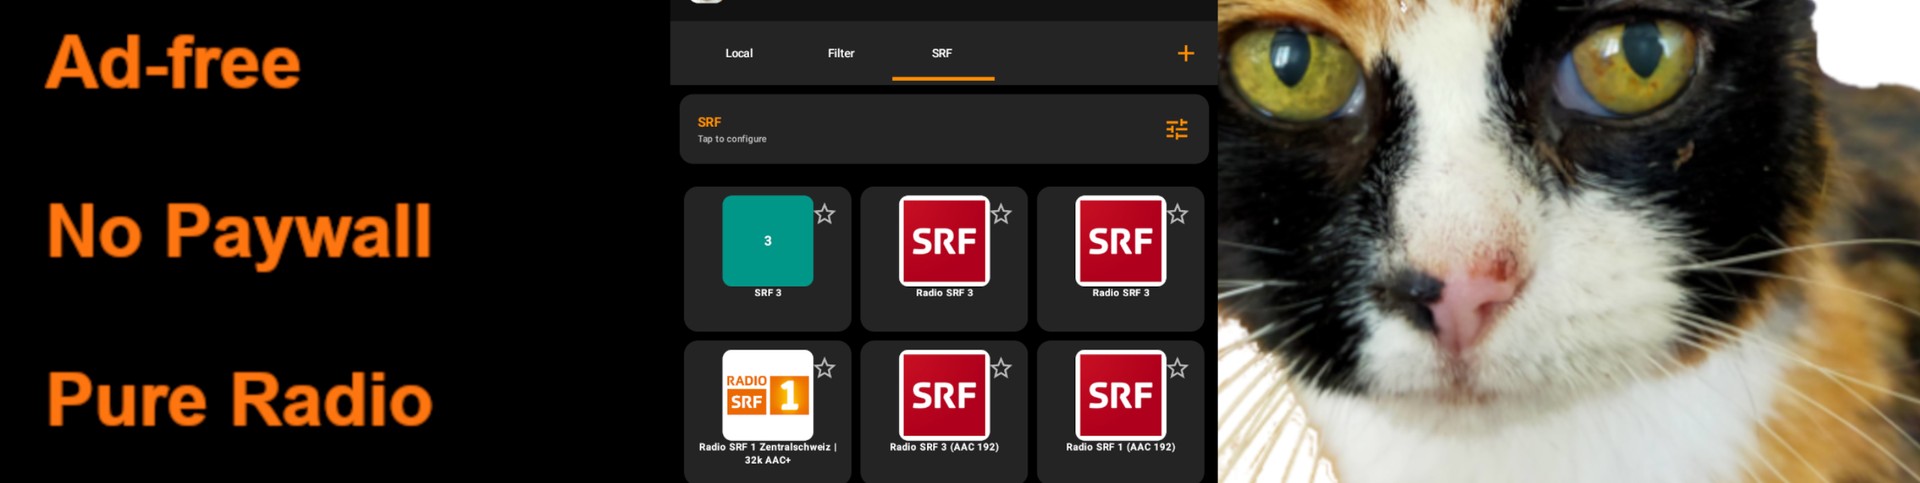
Task: Play middle Radio SRF 3 red logo
Action: click(944, 241)
